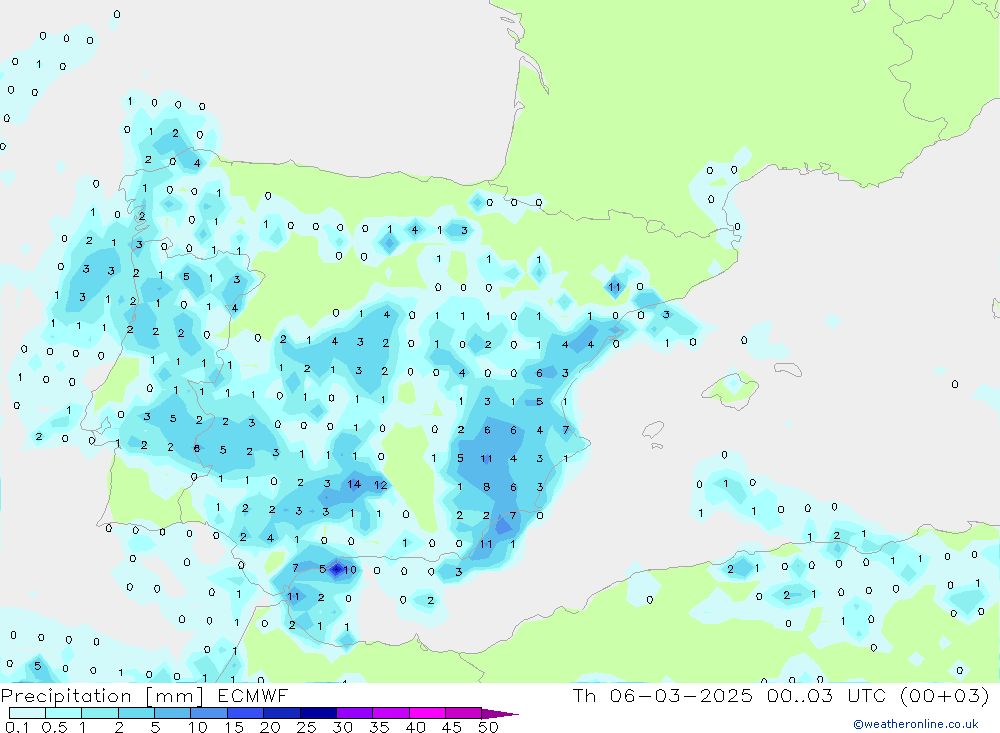Click the 1–2 mm legend color swatch

click(100, 713)
